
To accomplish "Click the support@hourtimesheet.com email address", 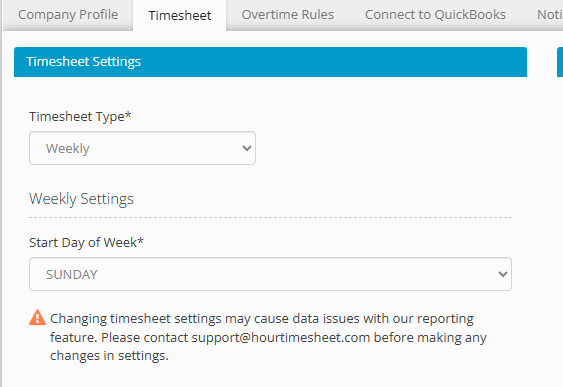I will tap(280, 337).
